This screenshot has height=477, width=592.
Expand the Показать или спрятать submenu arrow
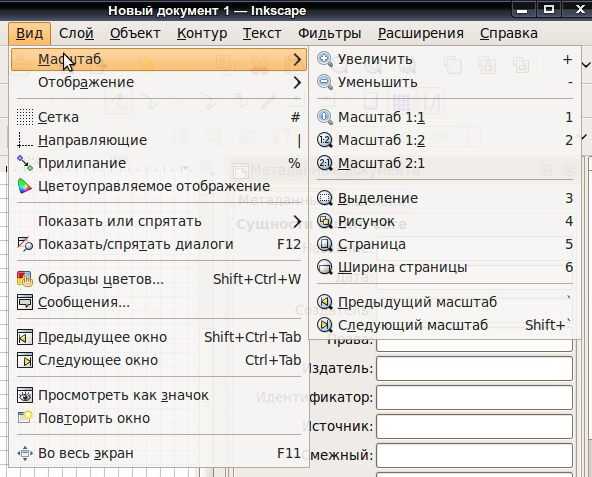pos(297,221)
